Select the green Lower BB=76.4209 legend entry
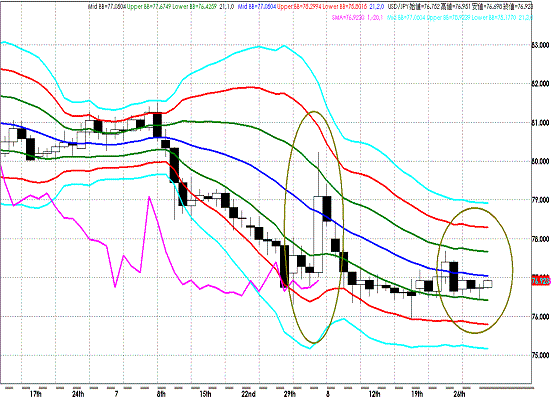This screenshot has height=399, width=555. point(196,6)
